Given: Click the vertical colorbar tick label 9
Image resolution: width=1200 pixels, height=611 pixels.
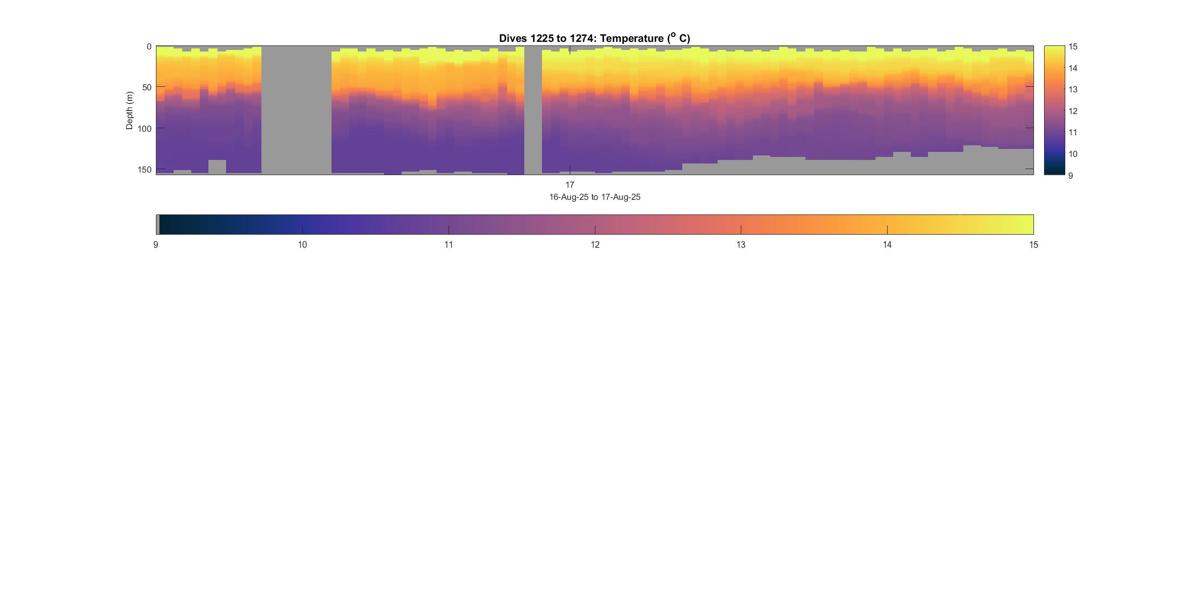Looking at the screenshot, I should [1070, 175].
